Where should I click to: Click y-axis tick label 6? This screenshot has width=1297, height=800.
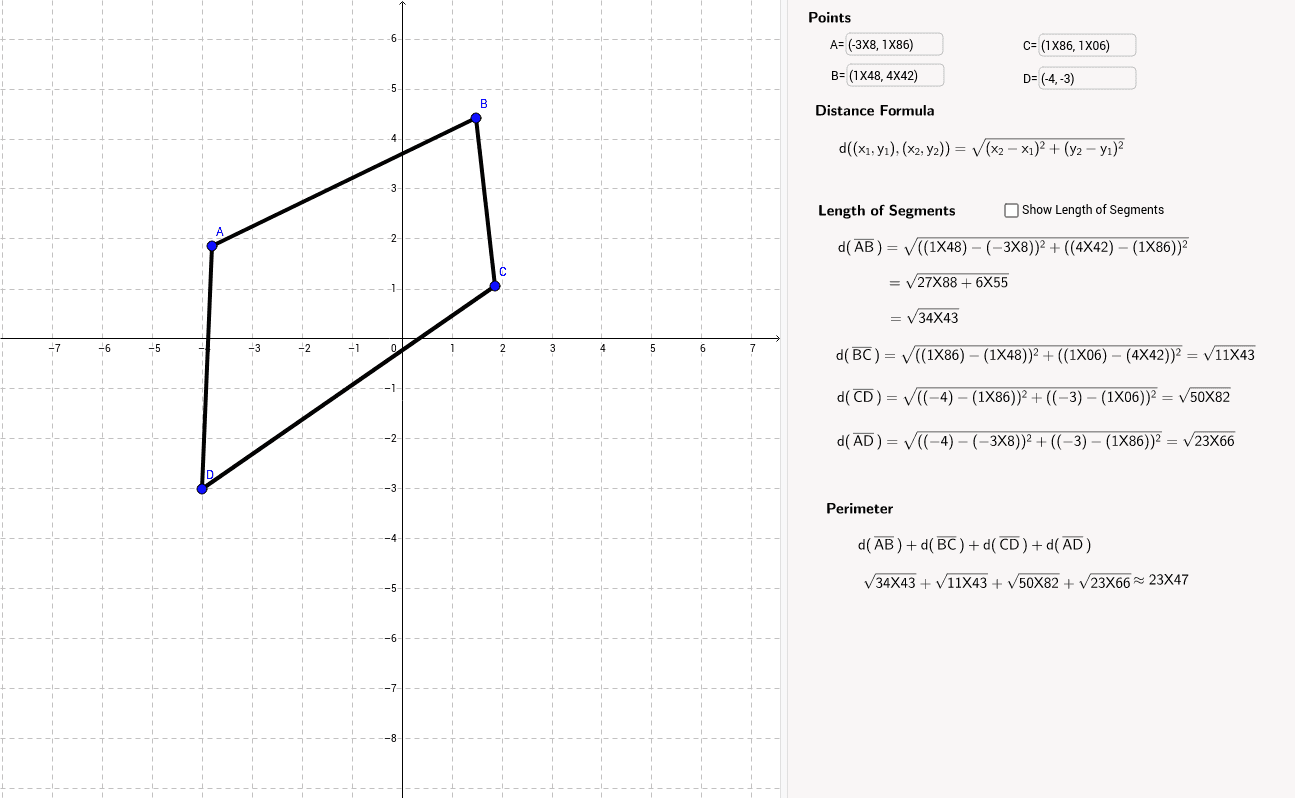tap(394, 39)
